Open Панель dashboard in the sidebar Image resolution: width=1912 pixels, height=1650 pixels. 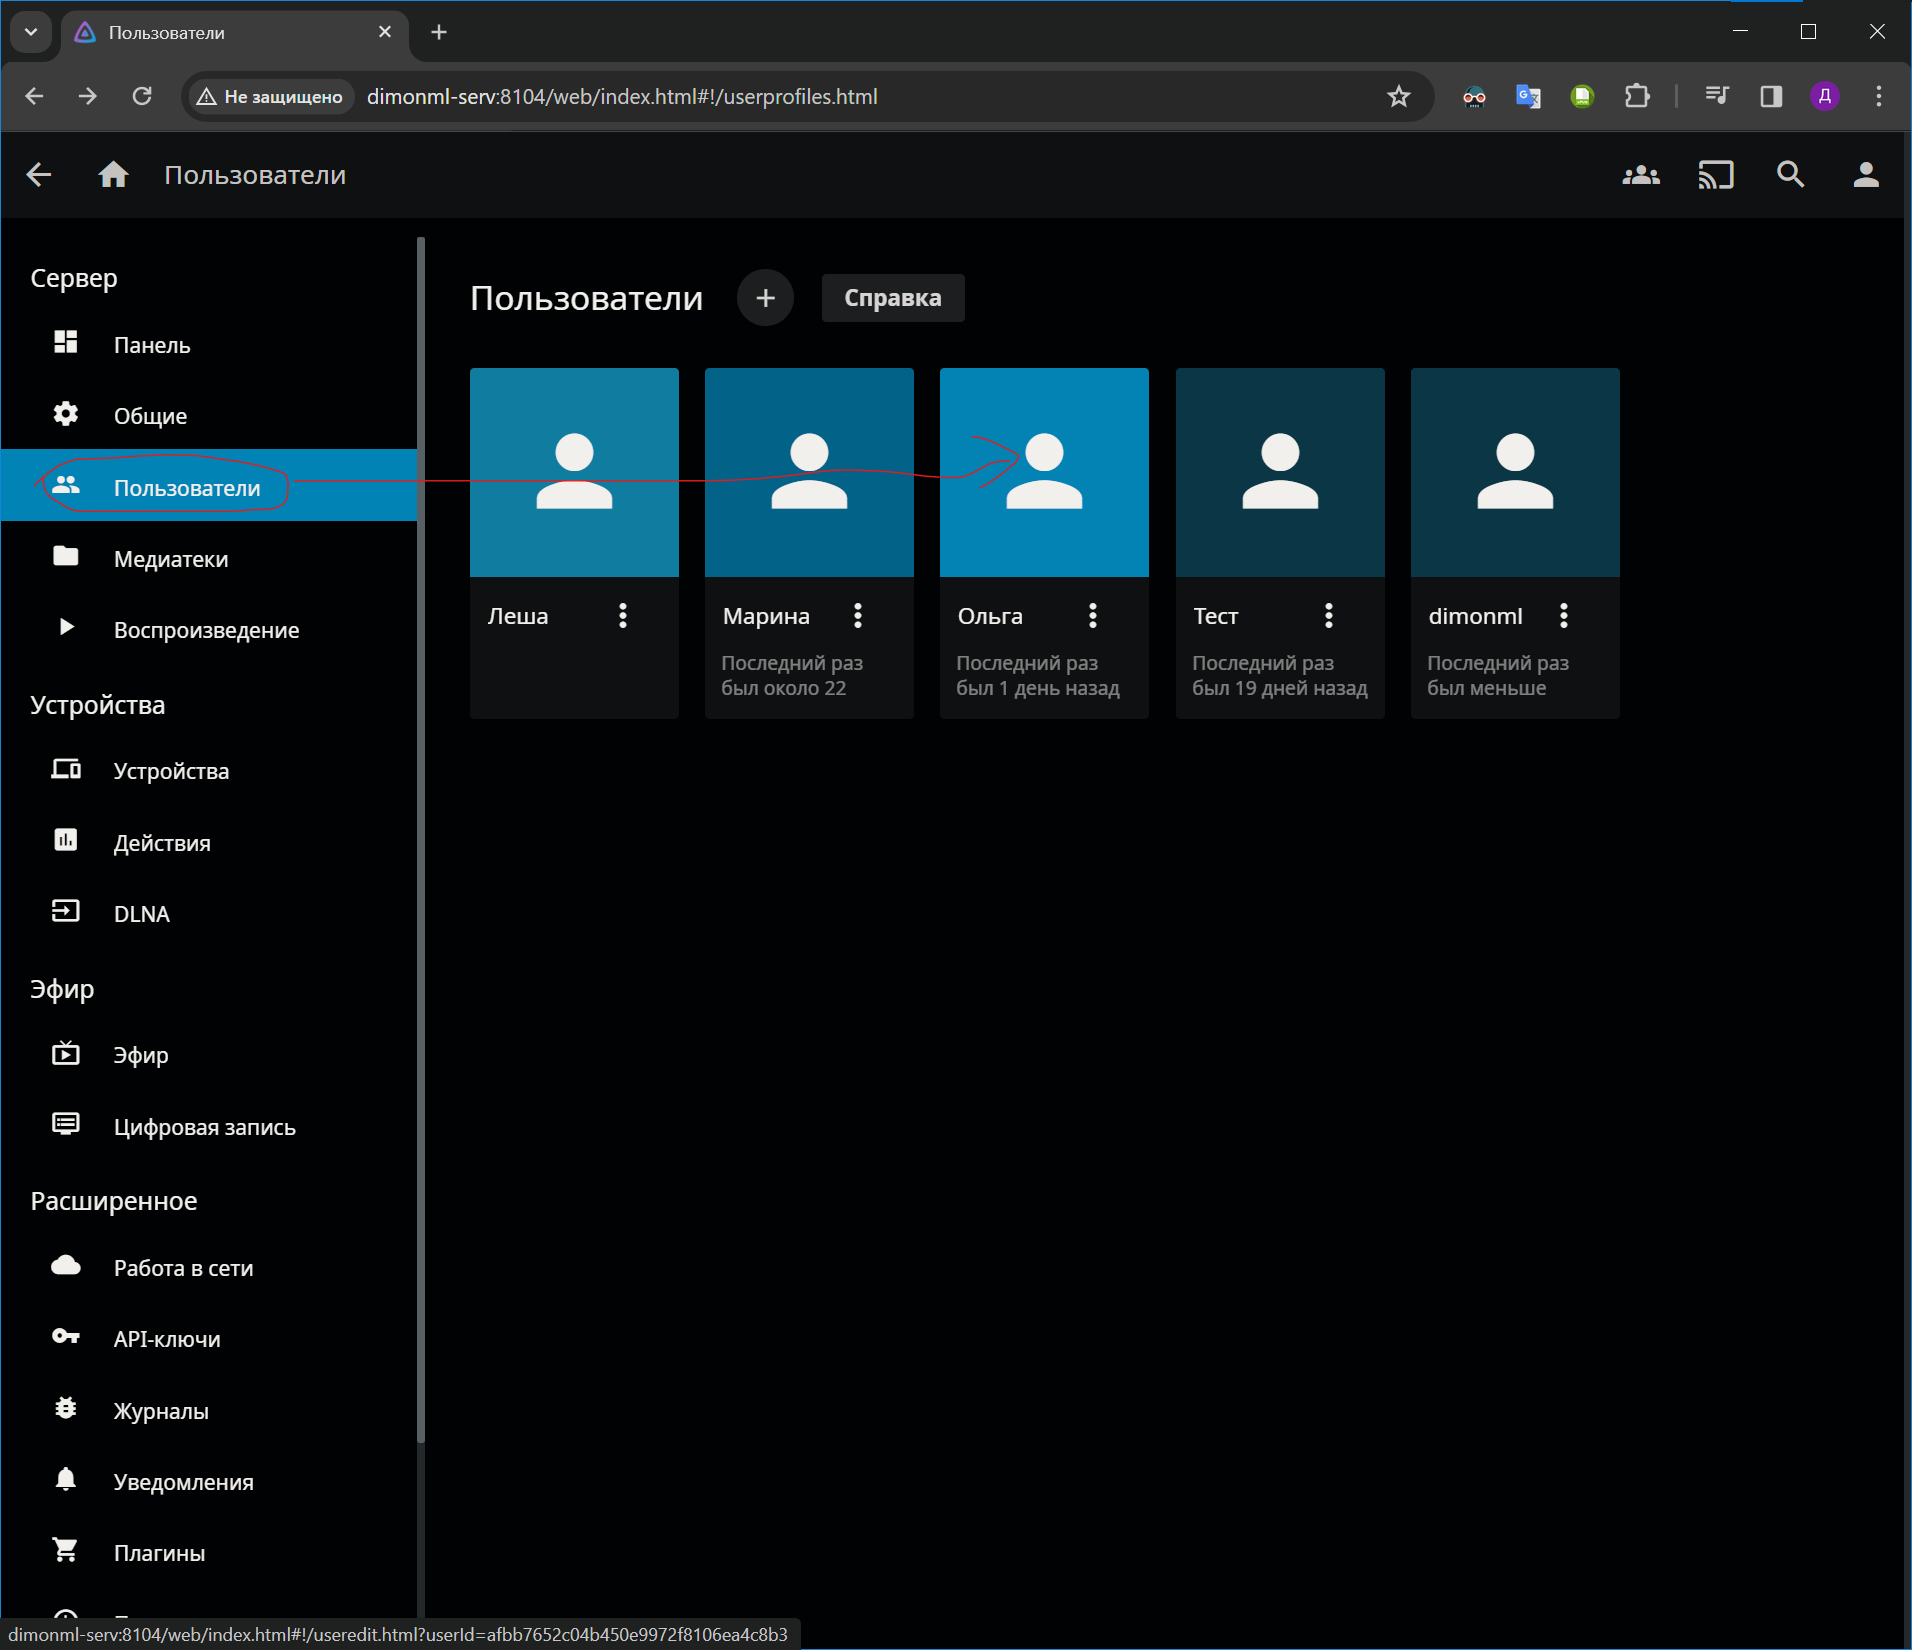151,345
